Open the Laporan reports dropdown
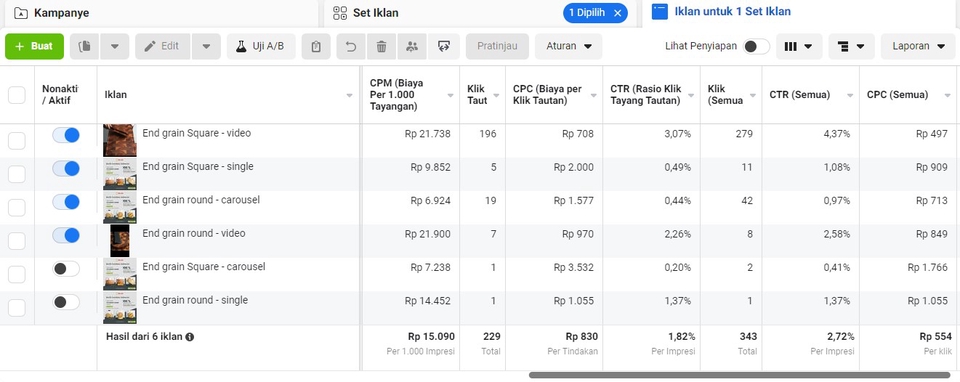This screenshot has width=960, height=382. pos(918,47)
